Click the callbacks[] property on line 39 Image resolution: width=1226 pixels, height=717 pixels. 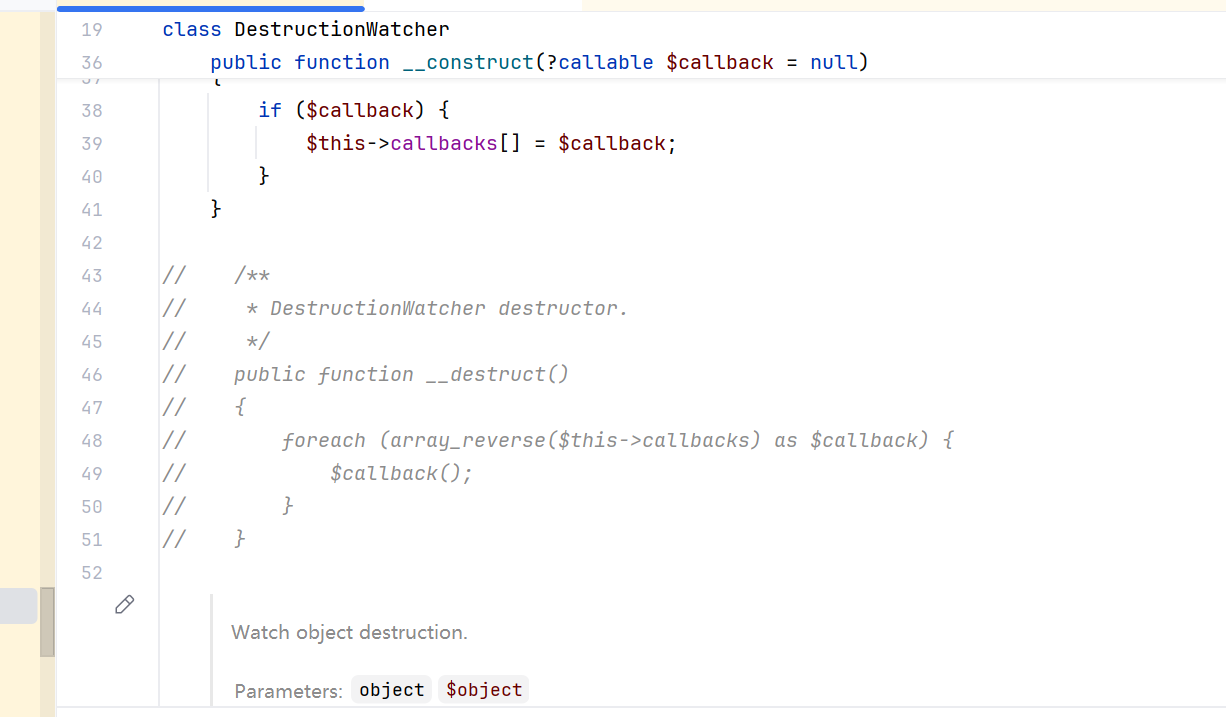456,143
